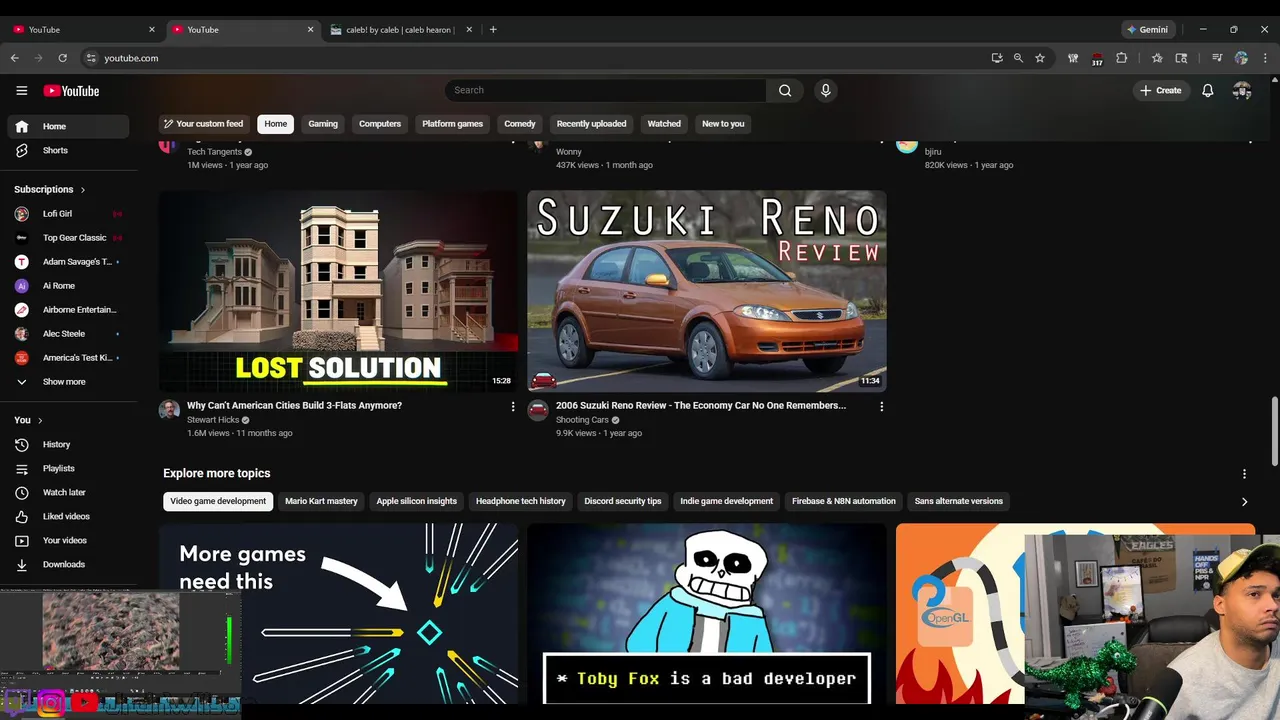This screenshot has width=1280, height=720.
Task: Switch to the caleb! by caleb tab
Action: point(400,29)
